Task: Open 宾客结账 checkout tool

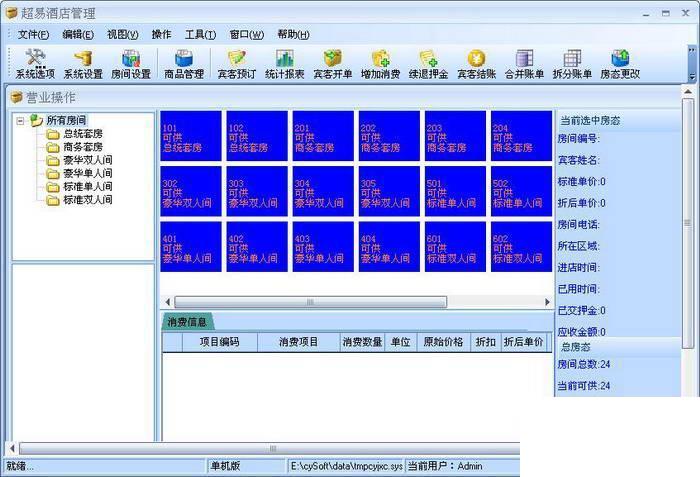Action: pyautogui.click(x=476, y=64)
